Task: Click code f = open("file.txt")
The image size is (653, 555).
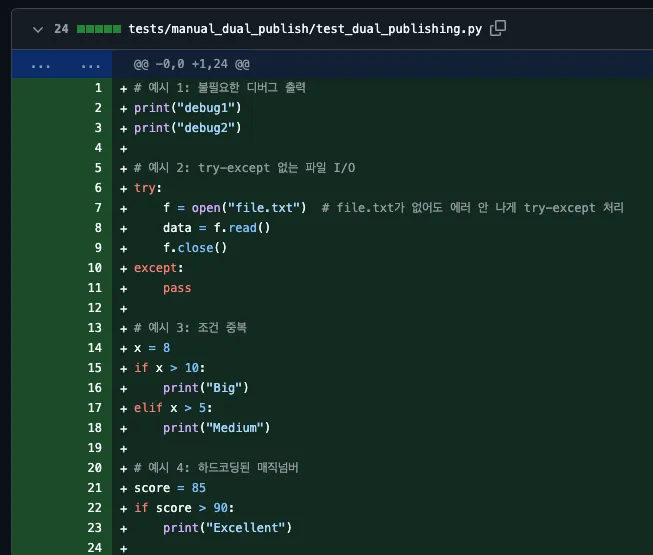Action: point(235,208)
